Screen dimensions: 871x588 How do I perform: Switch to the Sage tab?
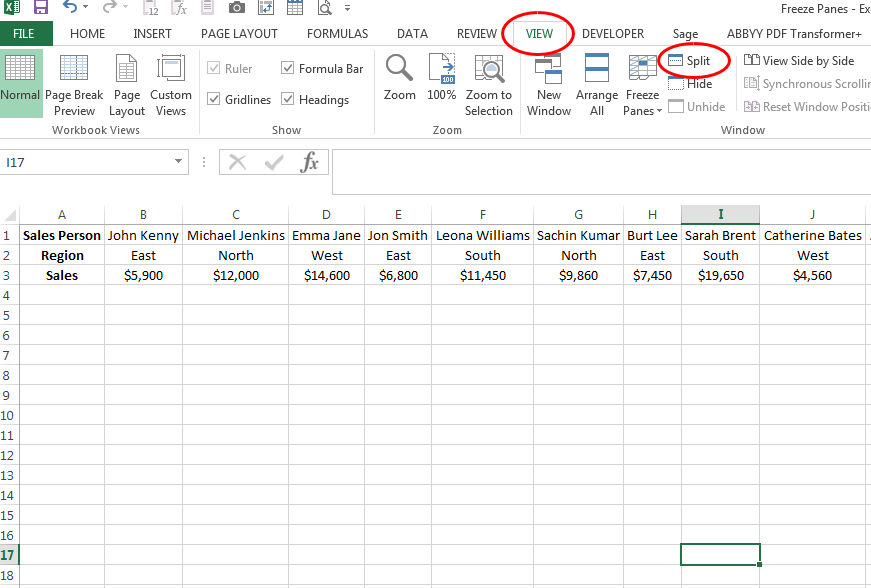(x=685, y=34)
